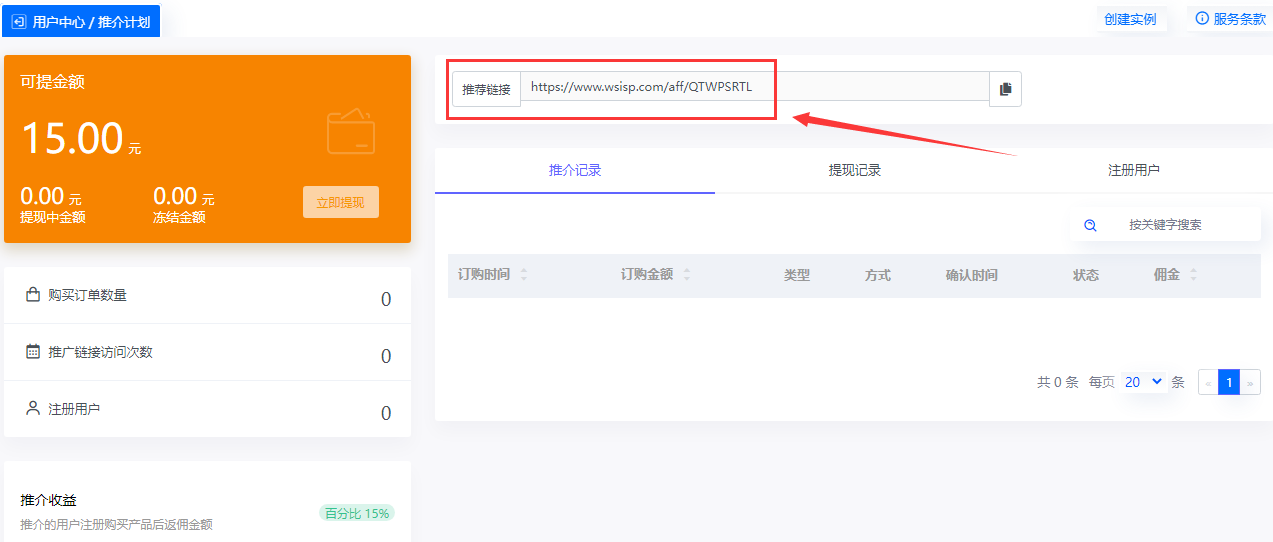Click the shopping bag order icon
This screenshot has width=1273, height=542.
coord(33,295)
